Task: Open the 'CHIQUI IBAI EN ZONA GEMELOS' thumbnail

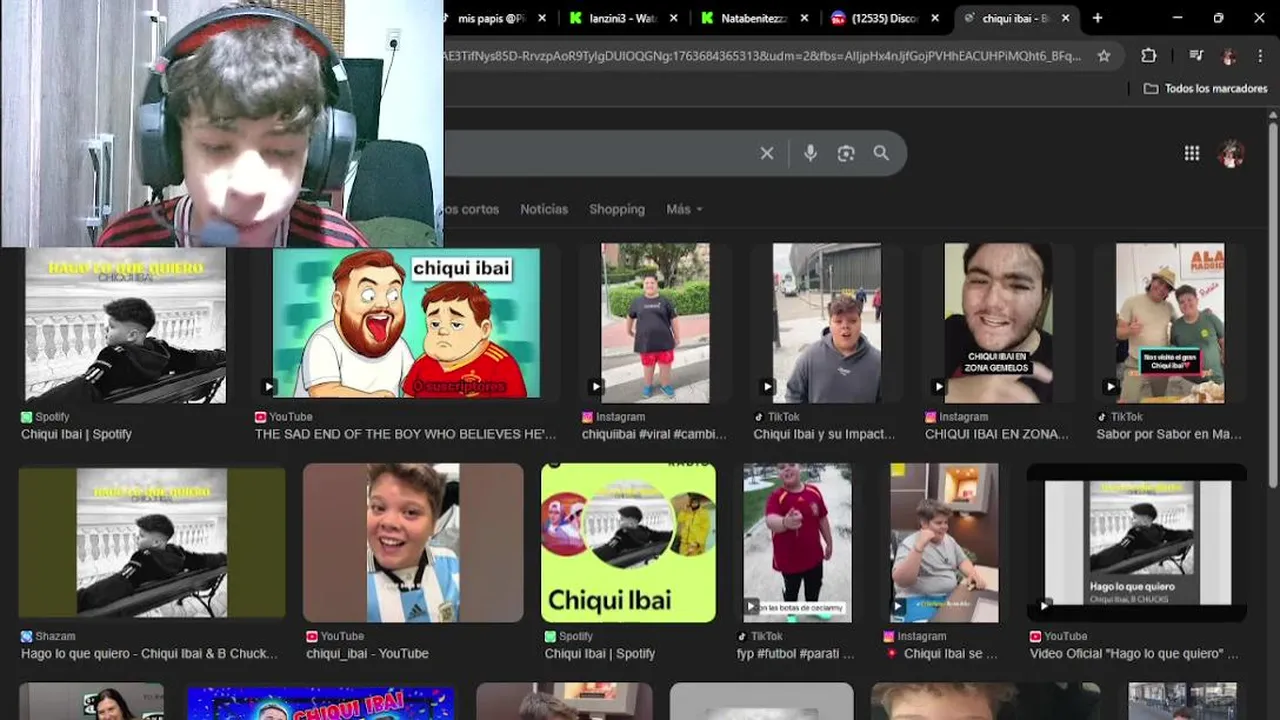Action: (997, 323)
